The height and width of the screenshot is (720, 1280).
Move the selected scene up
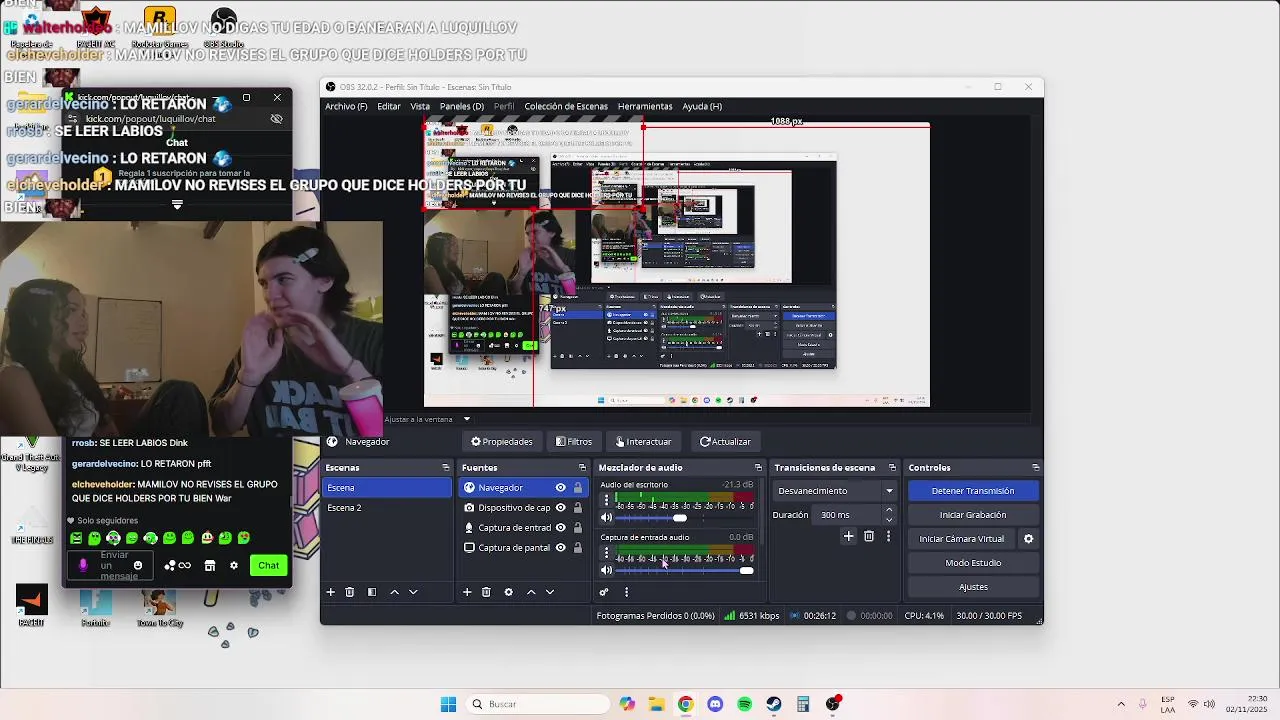point(394,592)
